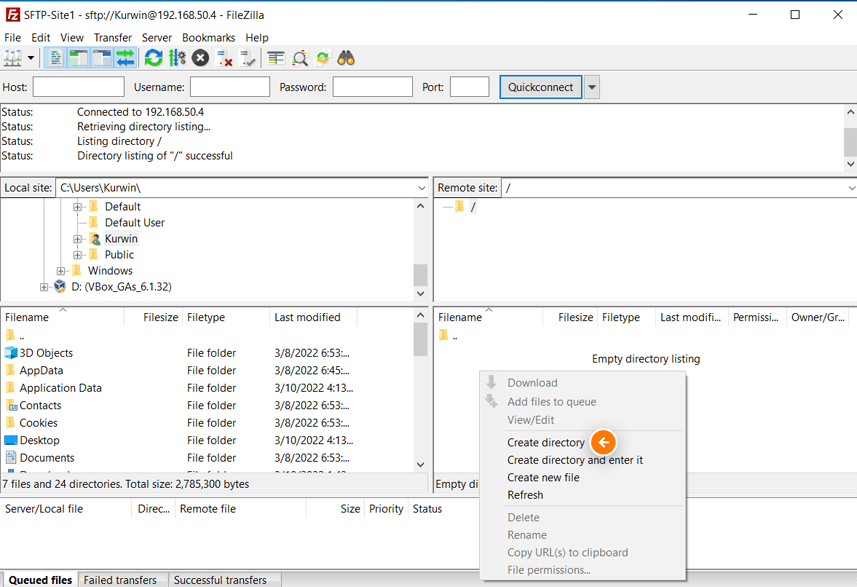Viewport: 857px width, 587px height.
Task: Open the Quickconnect dropdown arrow
Action: pos(590,86)
